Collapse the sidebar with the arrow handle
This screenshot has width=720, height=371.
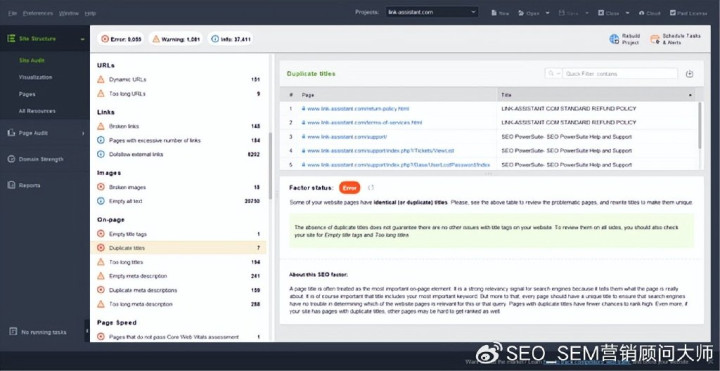coord(87,331)
